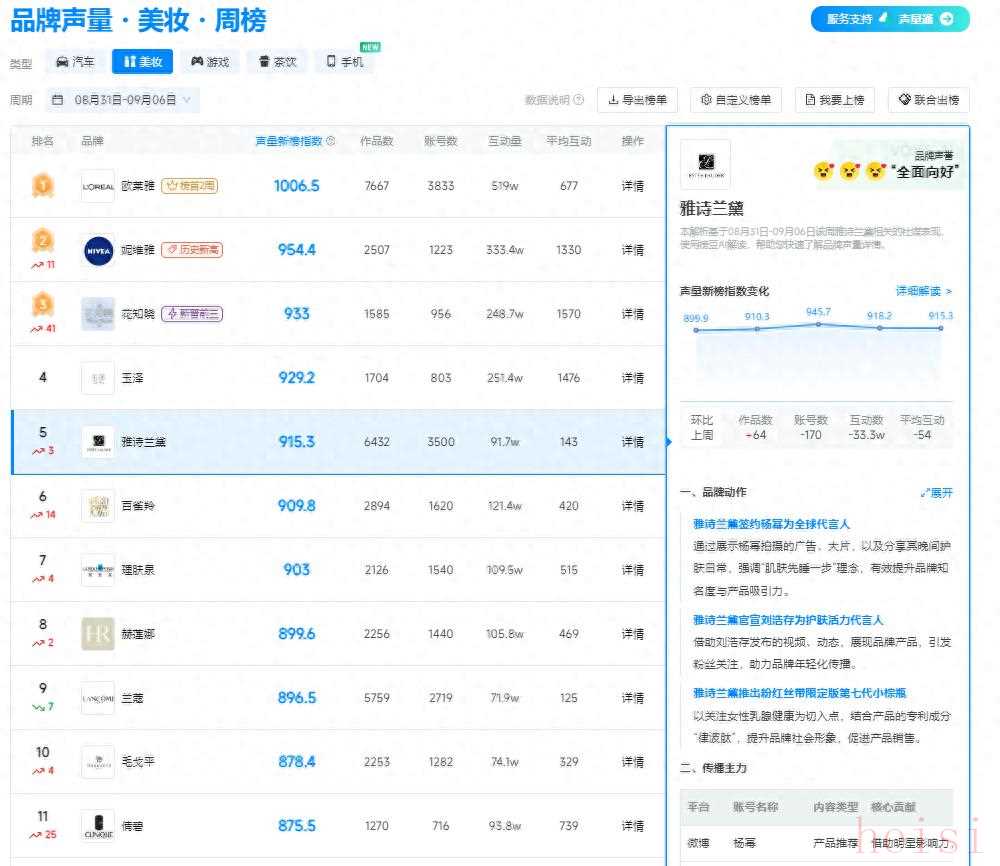
Task: Click the 915.3 last point on trend chart
Action: (941, 328)
